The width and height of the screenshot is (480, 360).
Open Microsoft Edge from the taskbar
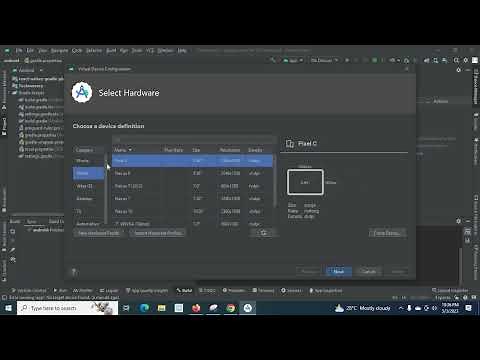click(144, 308)
